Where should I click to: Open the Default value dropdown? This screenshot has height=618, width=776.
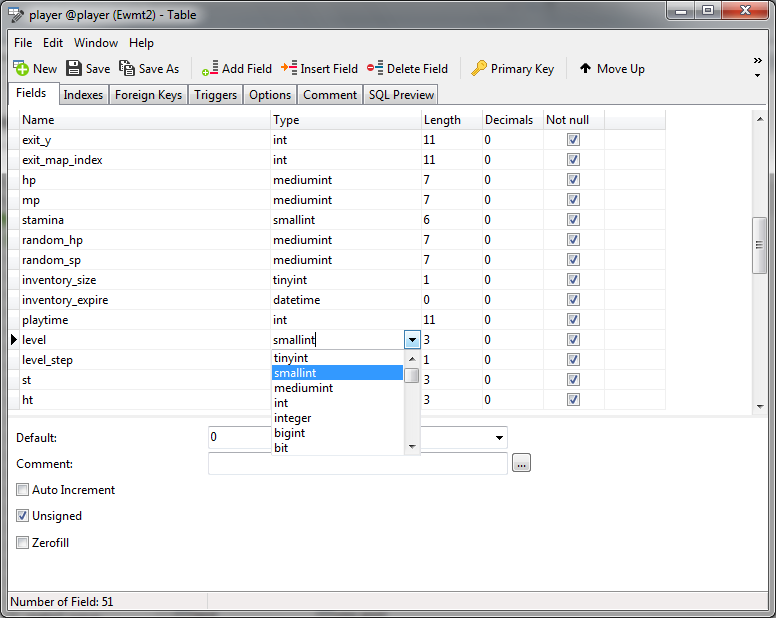click(x=499, y=437)
